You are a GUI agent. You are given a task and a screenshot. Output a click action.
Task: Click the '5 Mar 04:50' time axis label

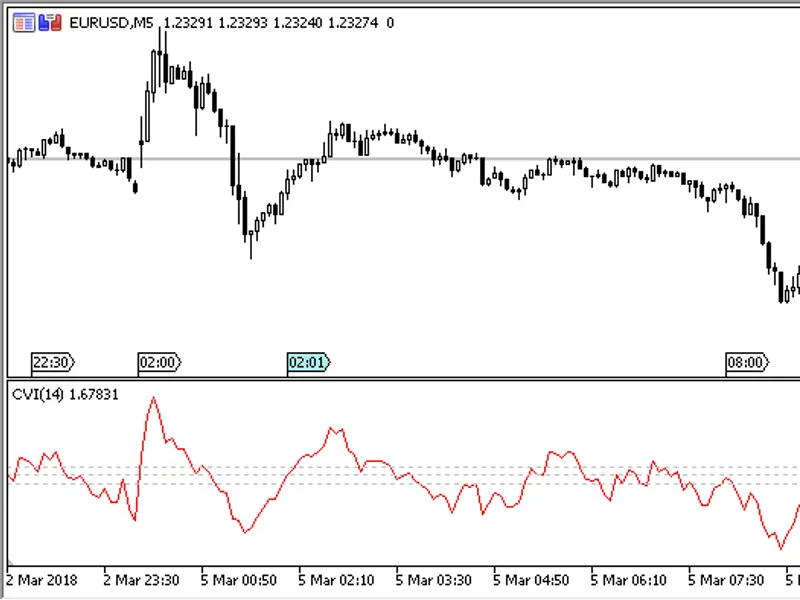point(531,580)
